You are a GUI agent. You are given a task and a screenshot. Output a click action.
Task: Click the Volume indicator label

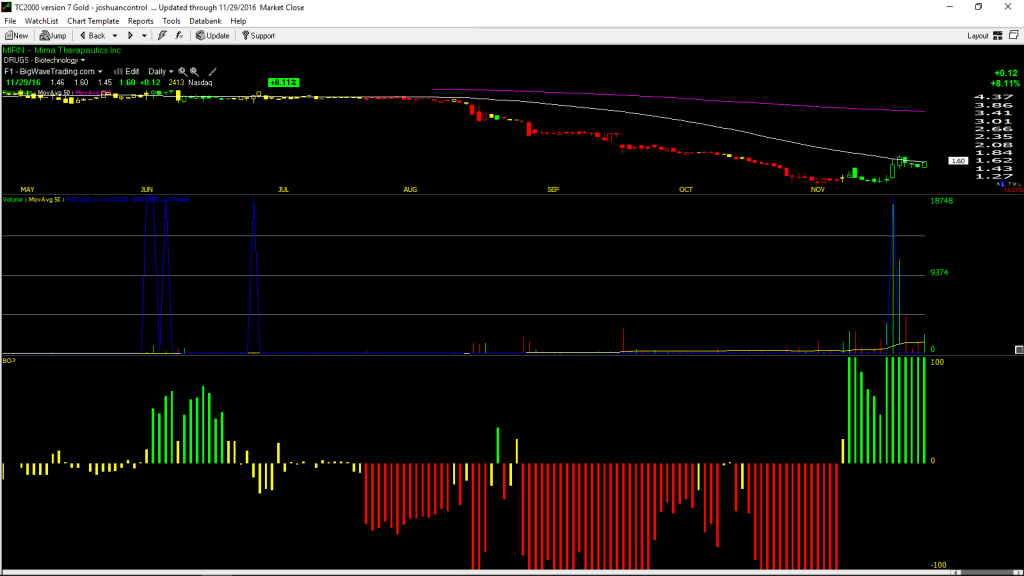(13, 199)
